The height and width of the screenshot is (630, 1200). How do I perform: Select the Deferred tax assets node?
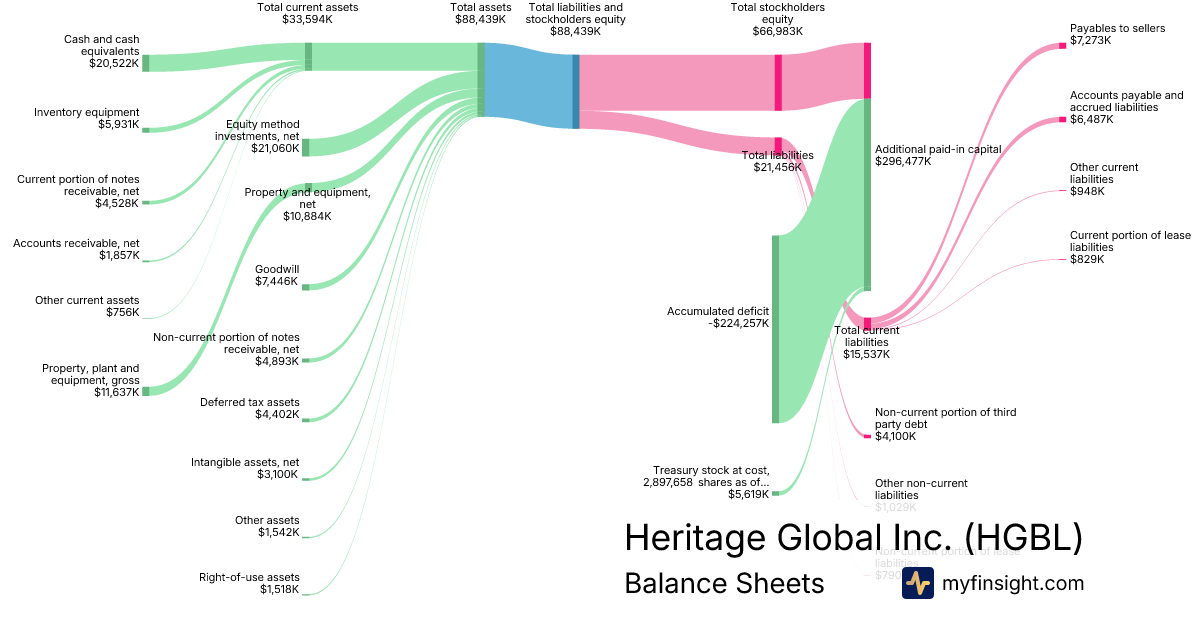point(306,420)
